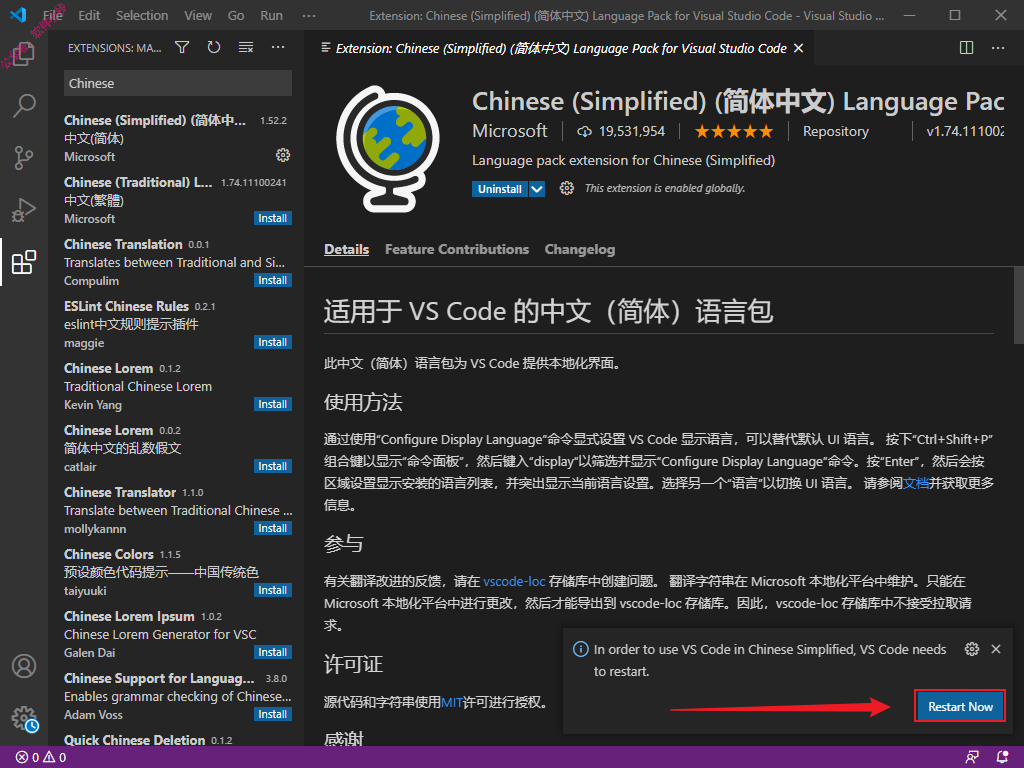1024x768 pixels.
Task: Open the MIT license link
Action: pyautogui.click(x=452, y=702)
